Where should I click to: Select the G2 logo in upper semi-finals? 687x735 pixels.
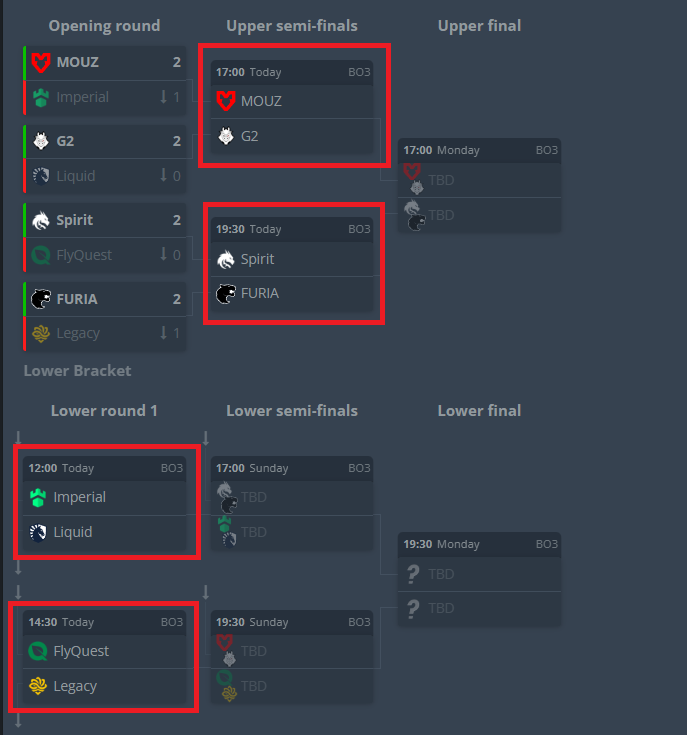pos(226,136)
